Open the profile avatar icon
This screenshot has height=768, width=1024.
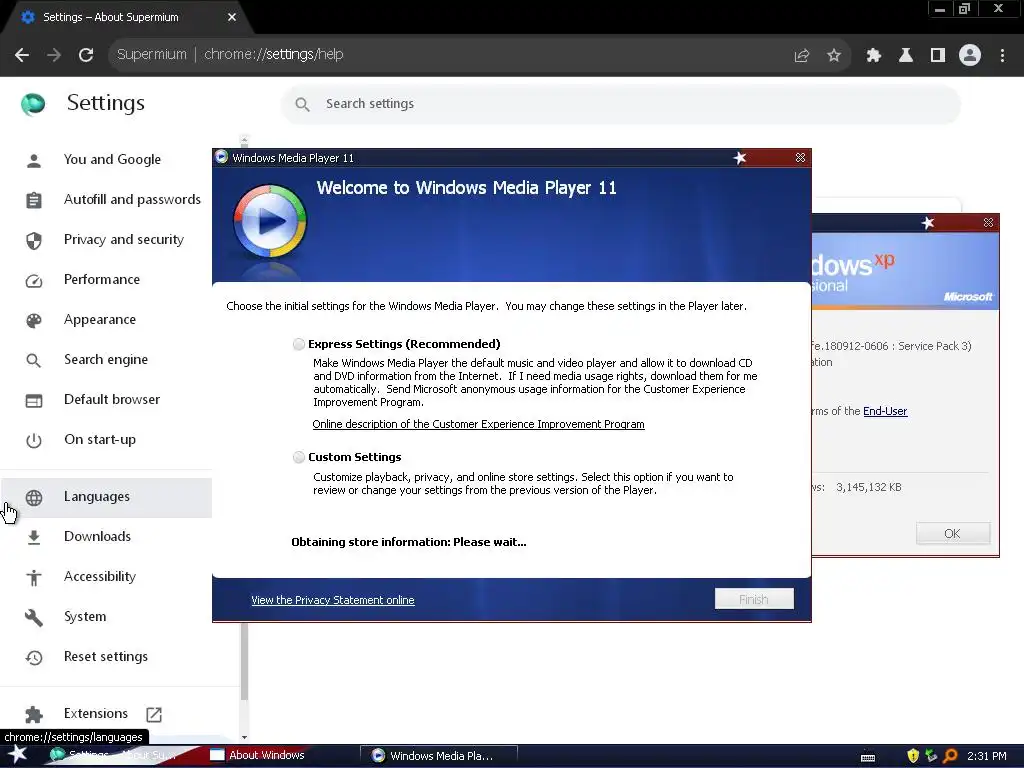[x=970, y=56]
